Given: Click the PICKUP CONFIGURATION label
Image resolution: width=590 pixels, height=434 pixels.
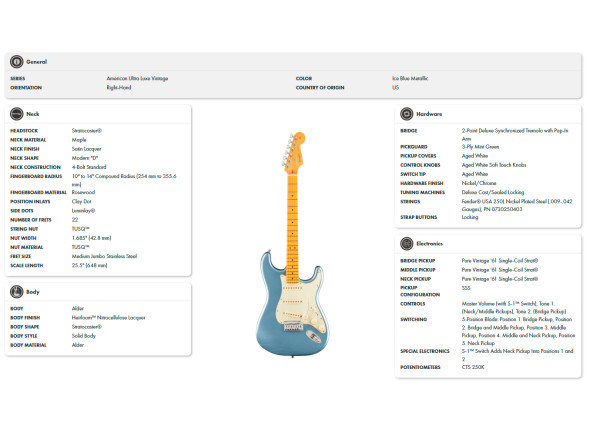Looking at the screenshot, I should point(420,291).
